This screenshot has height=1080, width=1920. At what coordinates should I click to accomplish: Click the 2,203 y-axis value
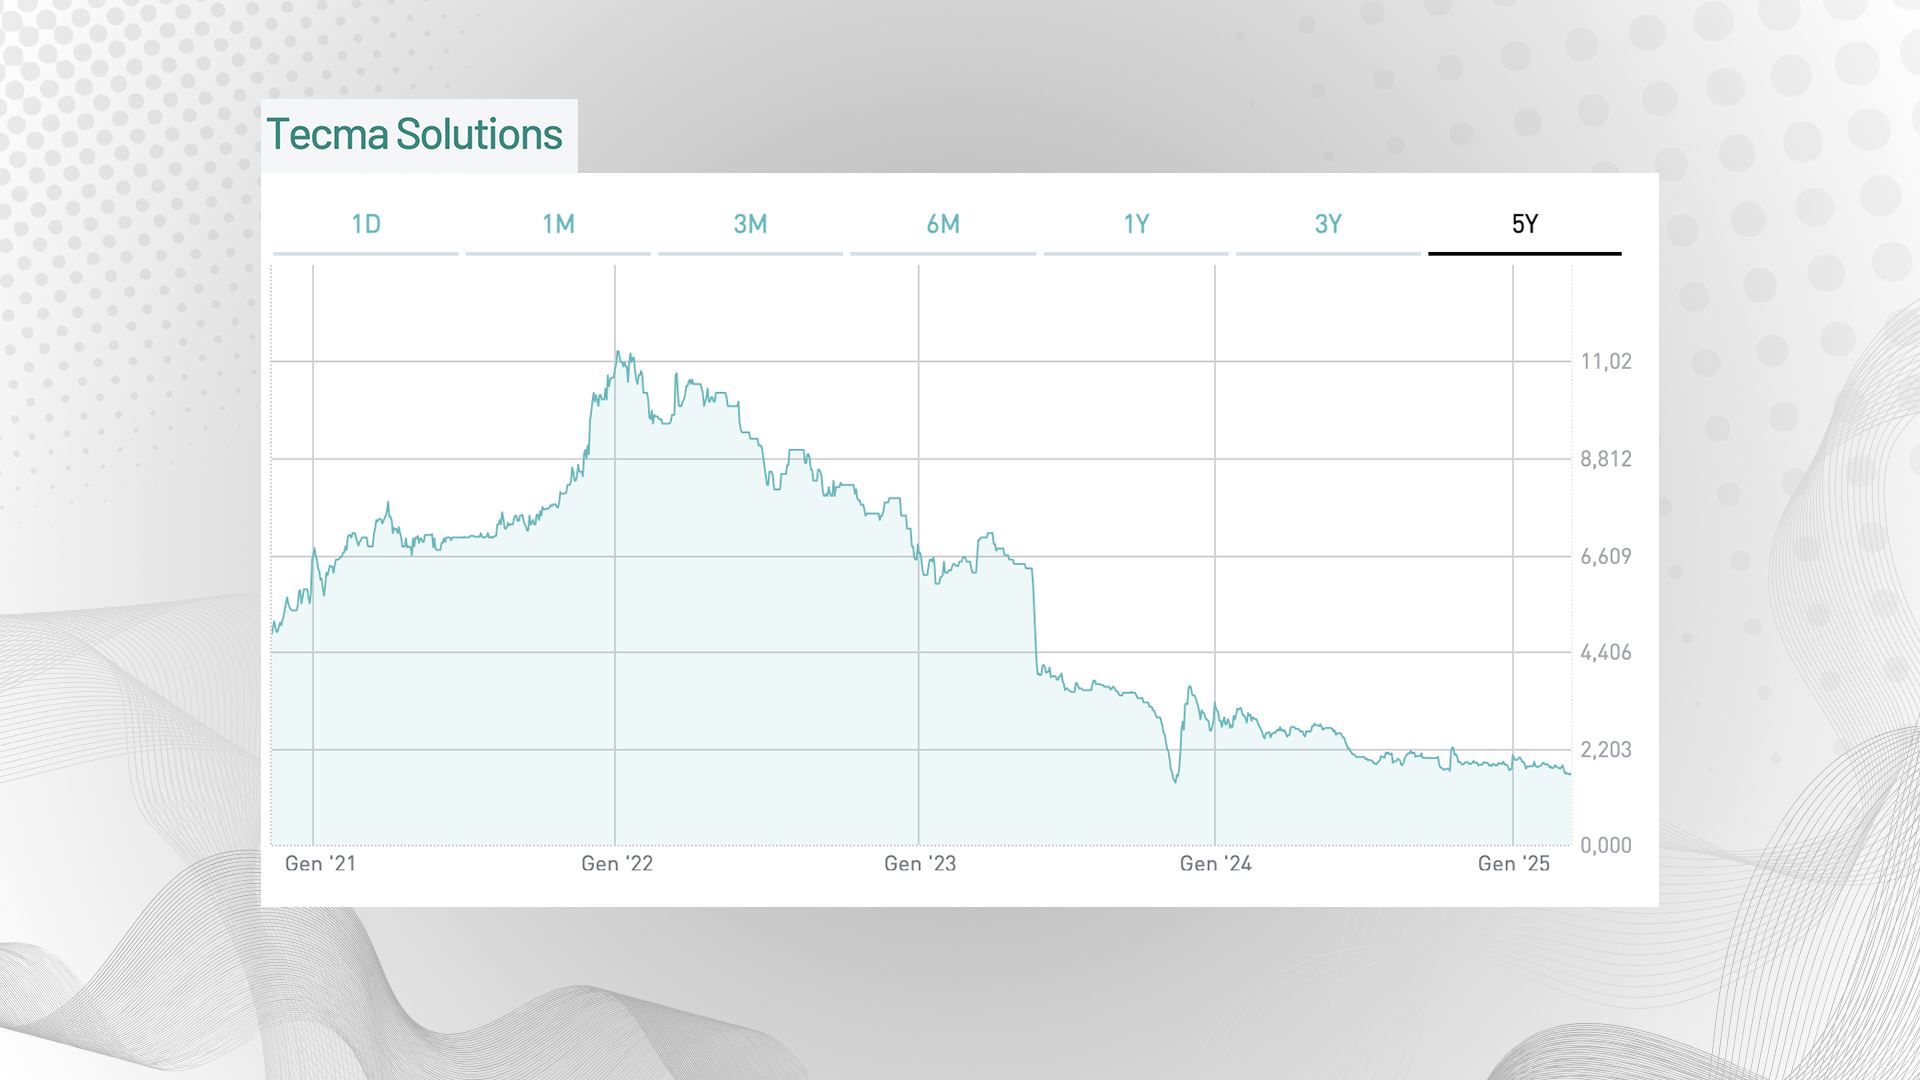point(1605,750)
